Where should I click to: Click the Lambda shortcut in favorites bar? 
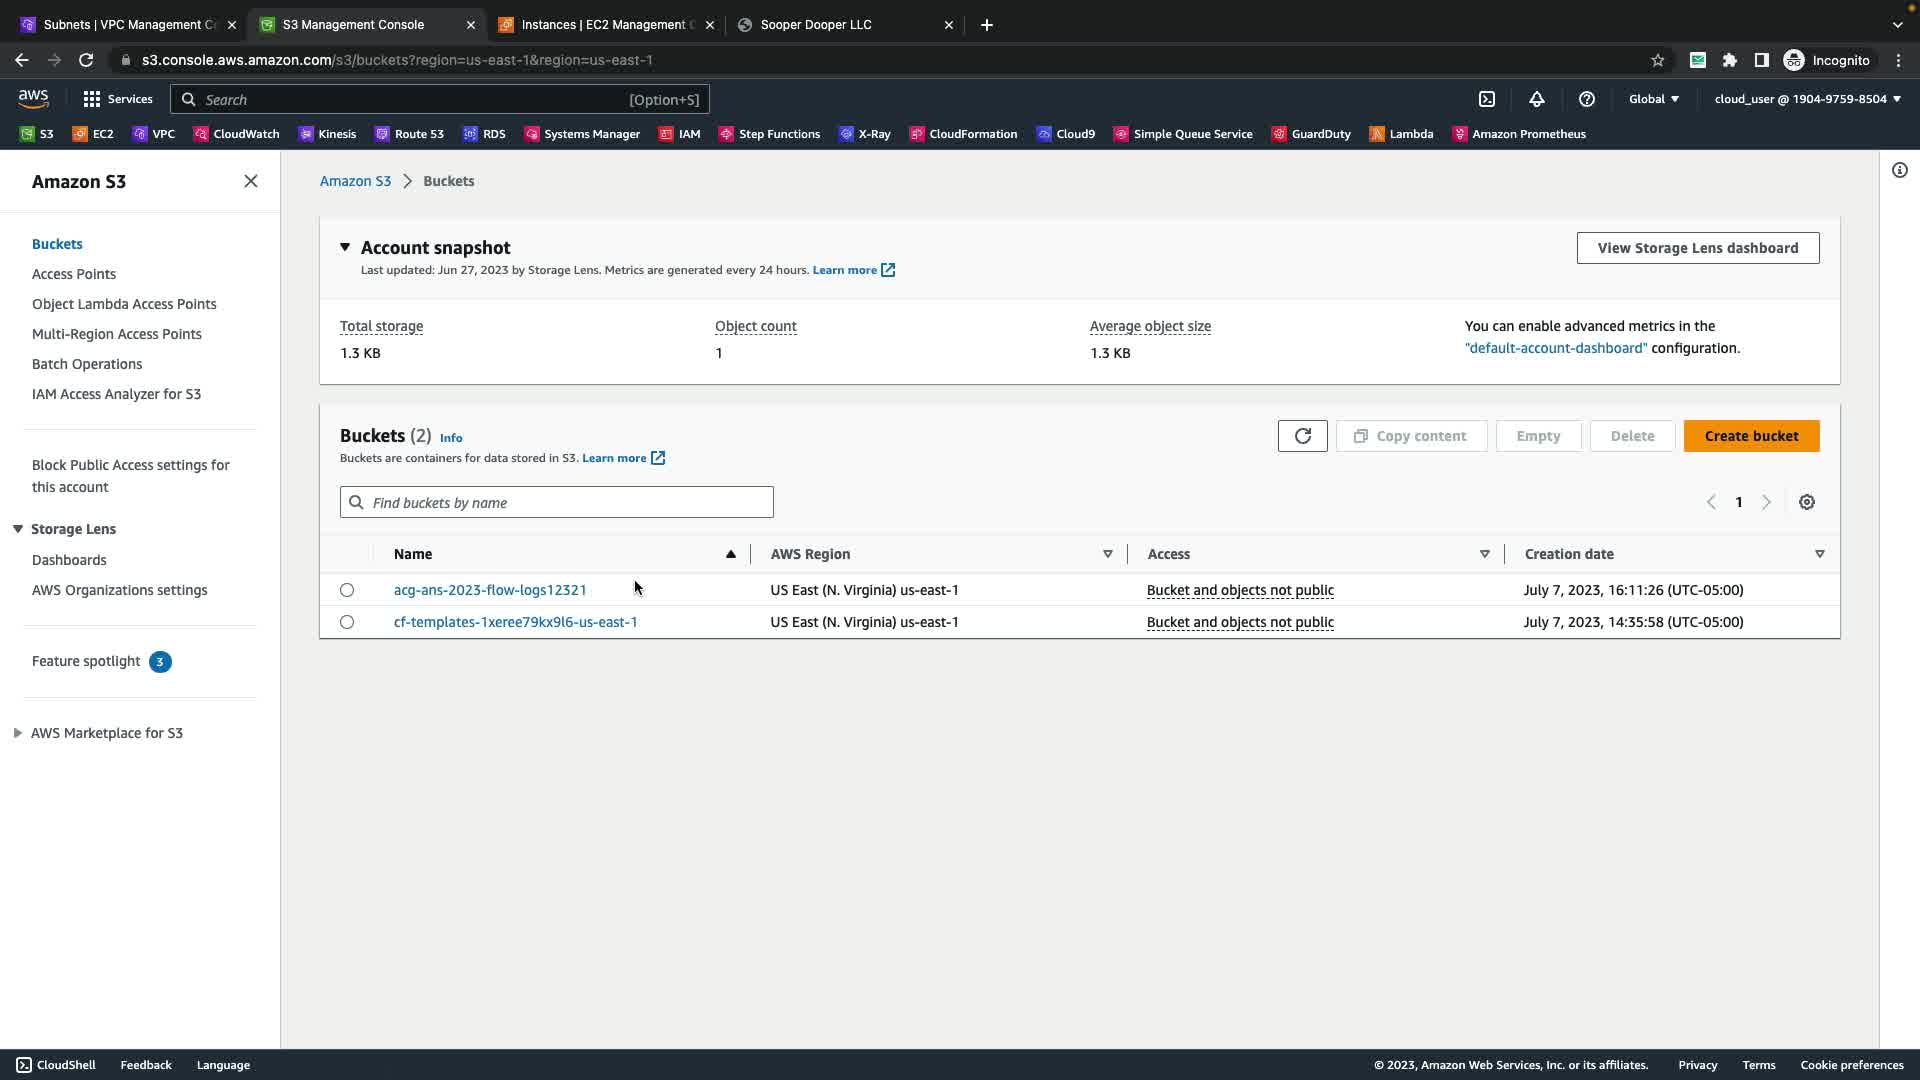[1401, 134]
